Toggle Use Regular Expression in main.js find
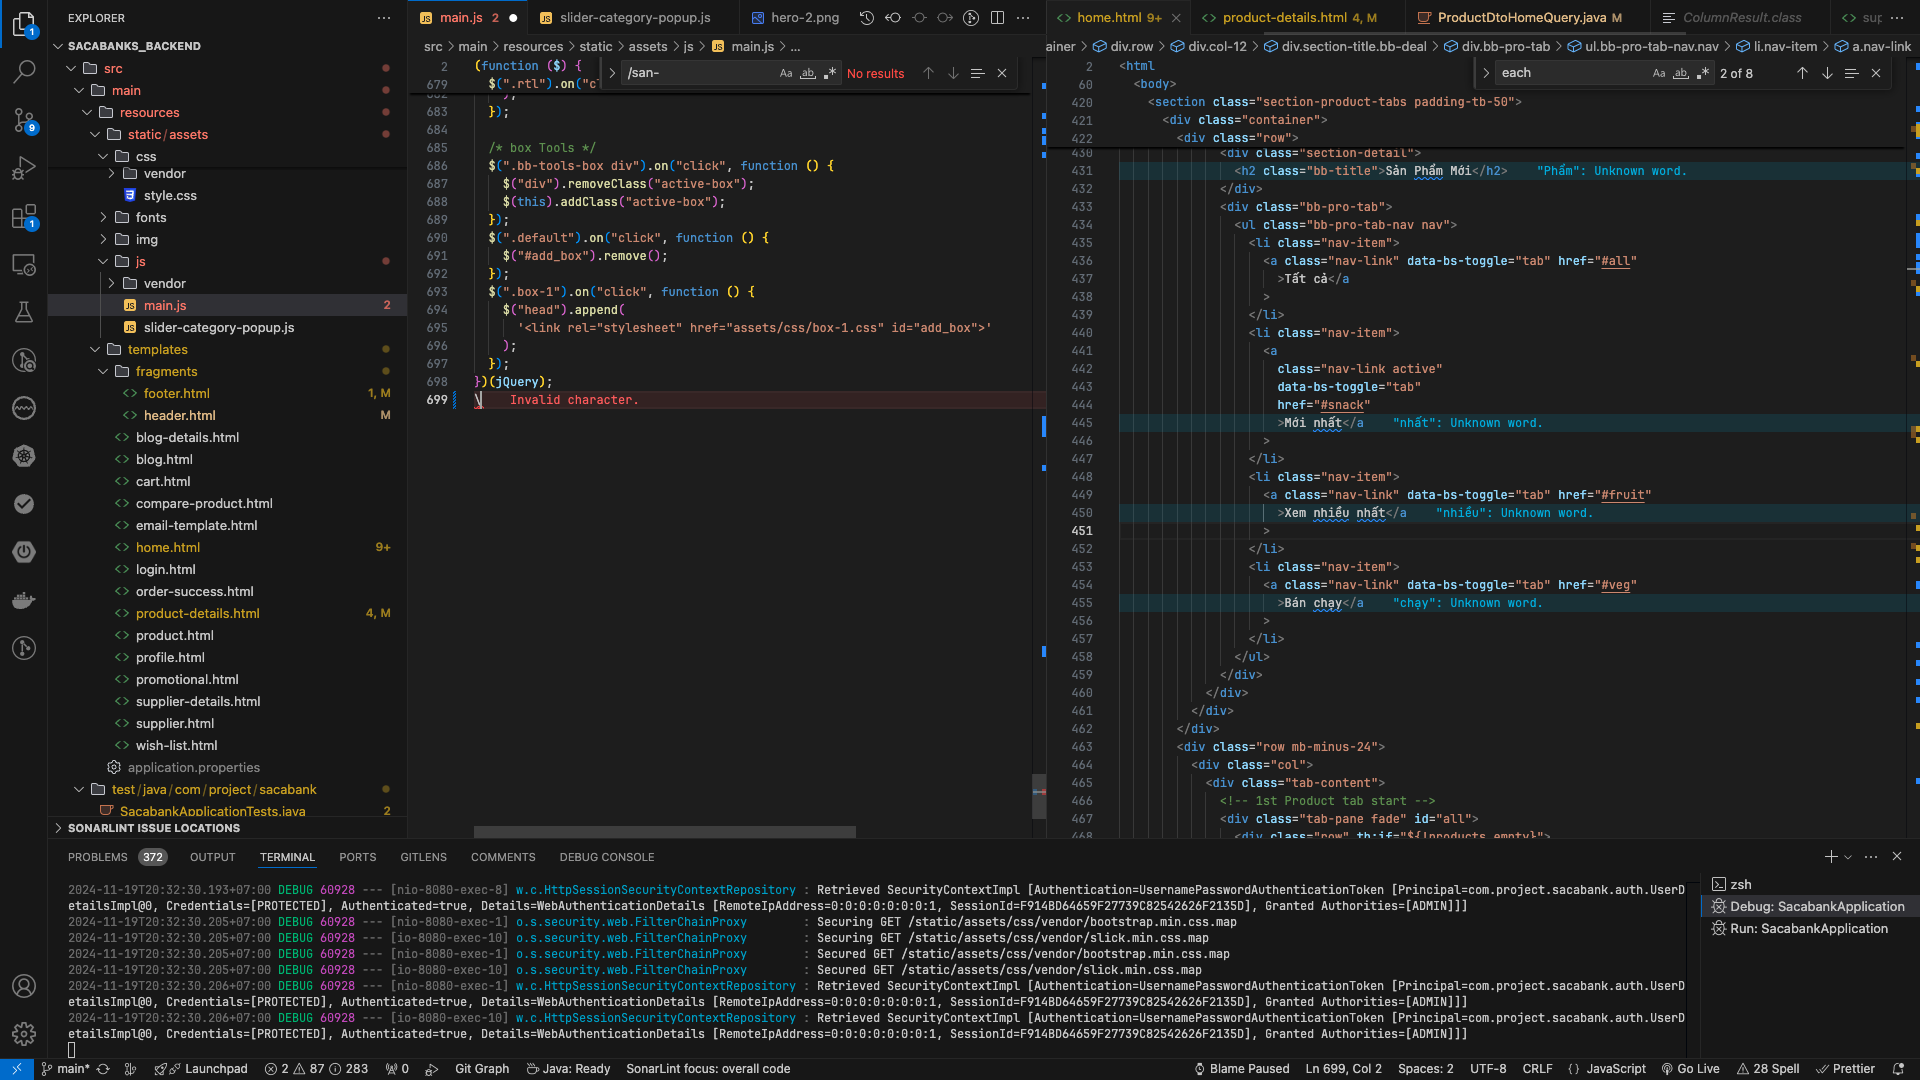Viewport: 1920px width, 1080px height. (x=829, y=73)
